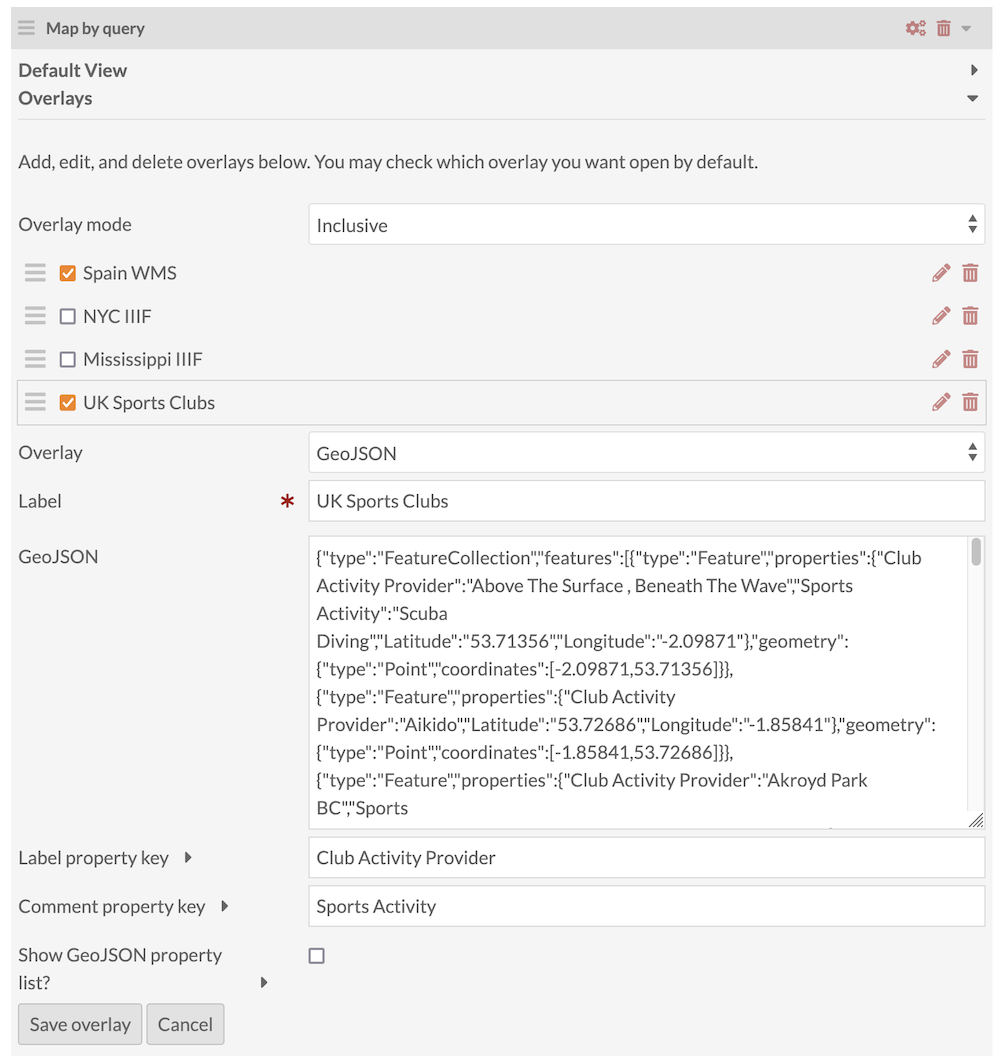Focus the Label property key field

646,857
